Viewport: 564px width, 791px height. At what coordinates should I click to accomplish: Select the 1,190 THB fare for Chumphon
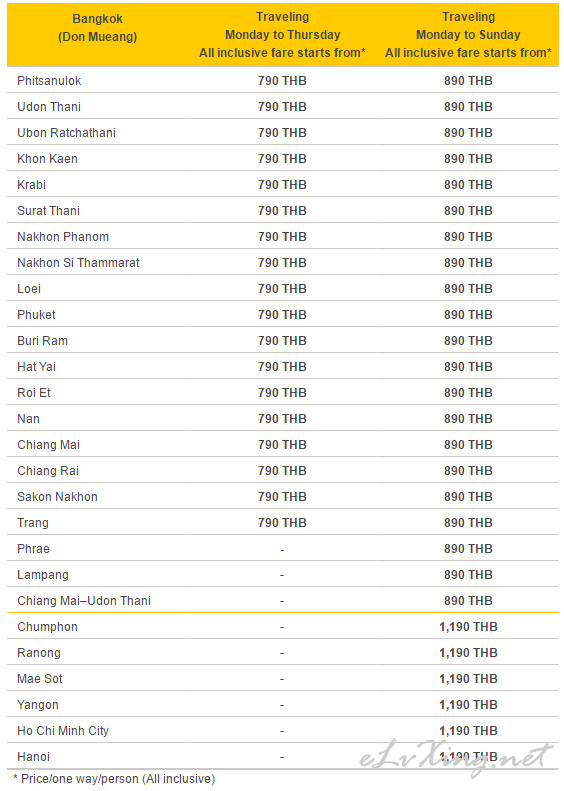pyautogui.click(x=469, y=627)
